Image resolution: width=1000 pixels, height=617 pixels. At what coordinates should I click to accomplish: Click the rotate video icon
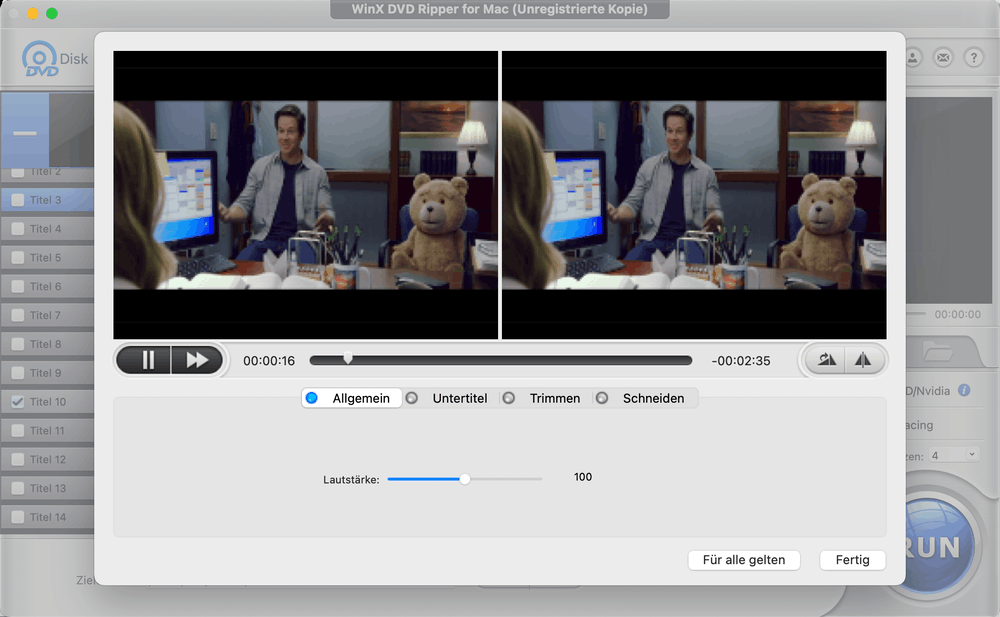click(826, 360)
